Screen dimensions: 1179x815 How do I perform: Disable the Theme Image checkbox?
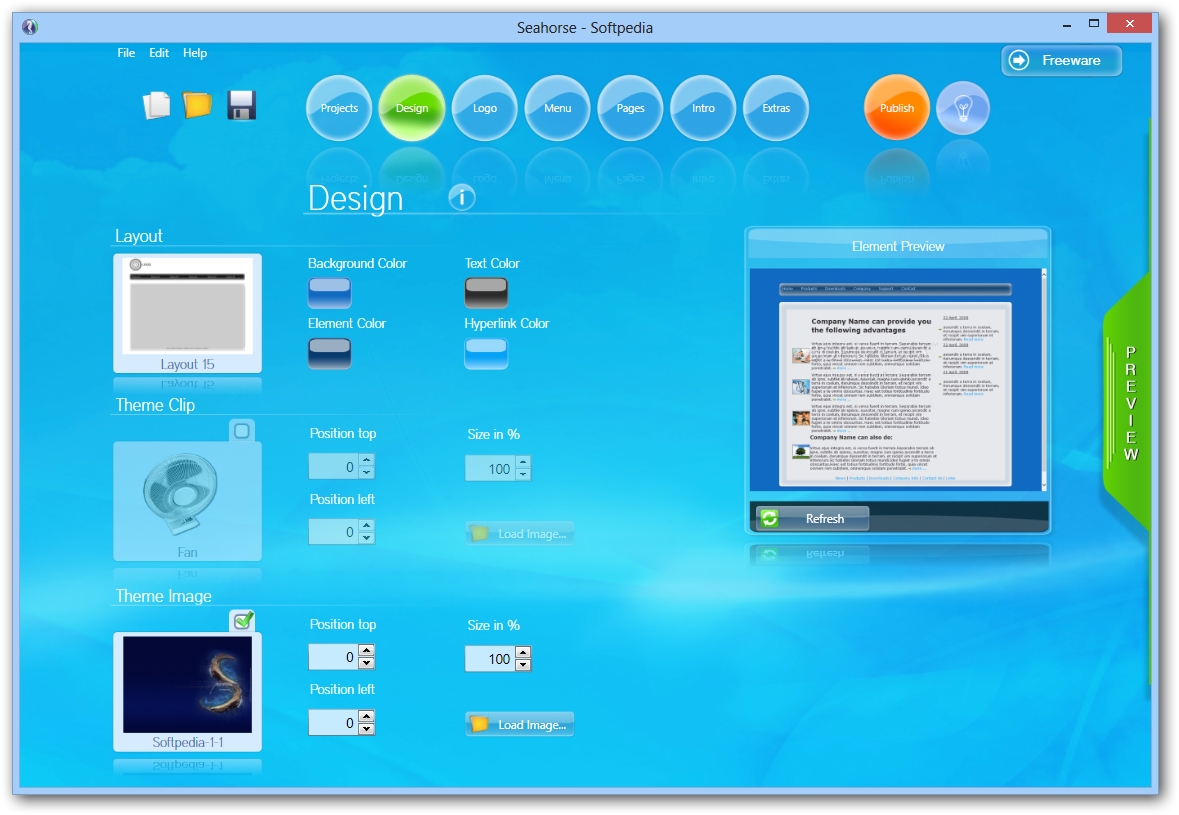click(x=242, y=621)
